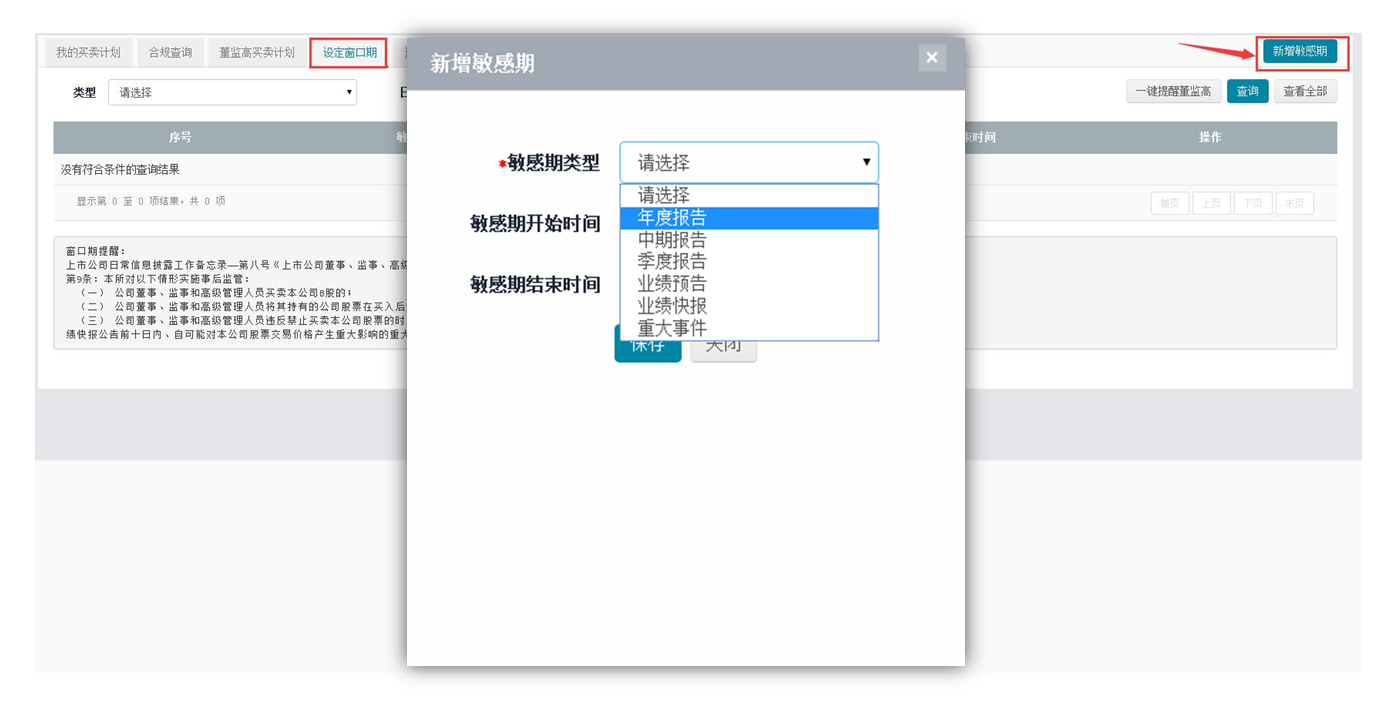Select 年度报告 from the dropdown list
This screenshot has width=1399, height=724.
[x=749, y=218]
